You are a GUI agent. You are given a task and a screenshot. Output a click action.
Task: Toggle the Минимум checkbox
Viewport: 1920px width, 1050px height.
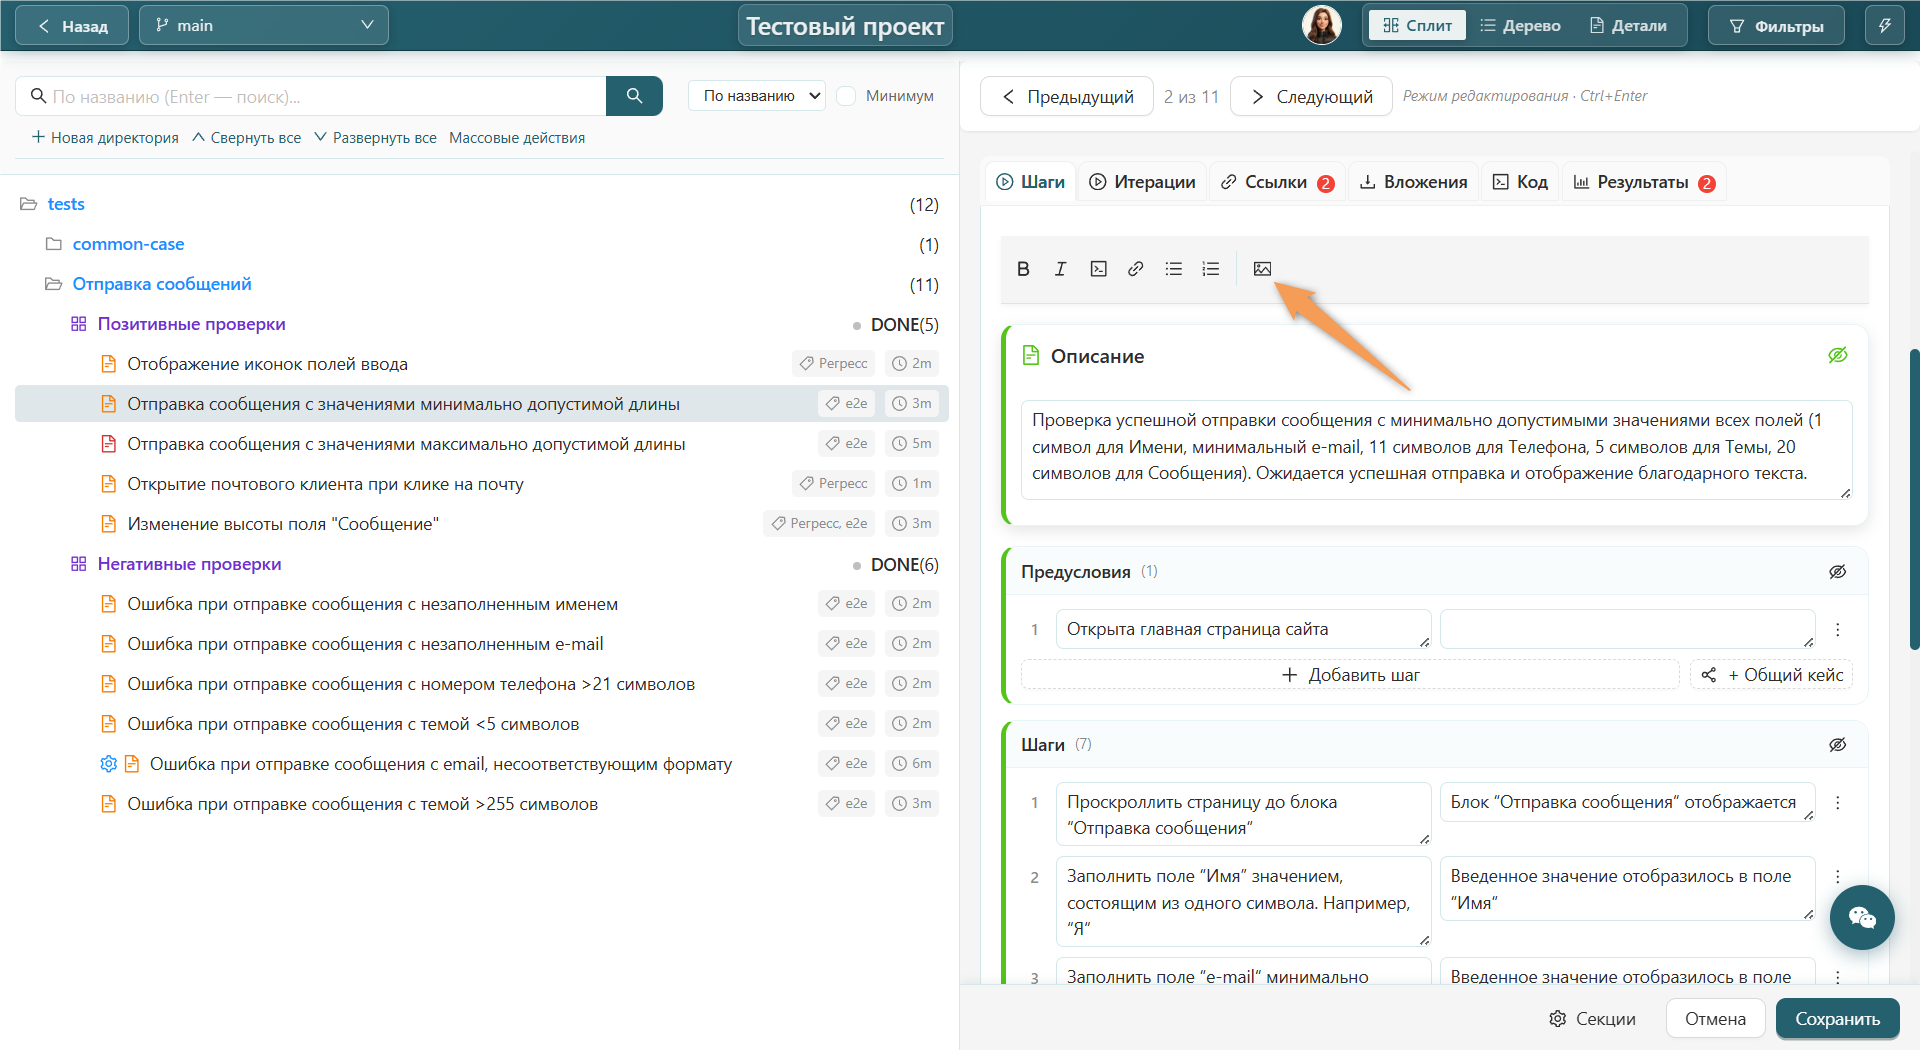[x=846, y=96]
